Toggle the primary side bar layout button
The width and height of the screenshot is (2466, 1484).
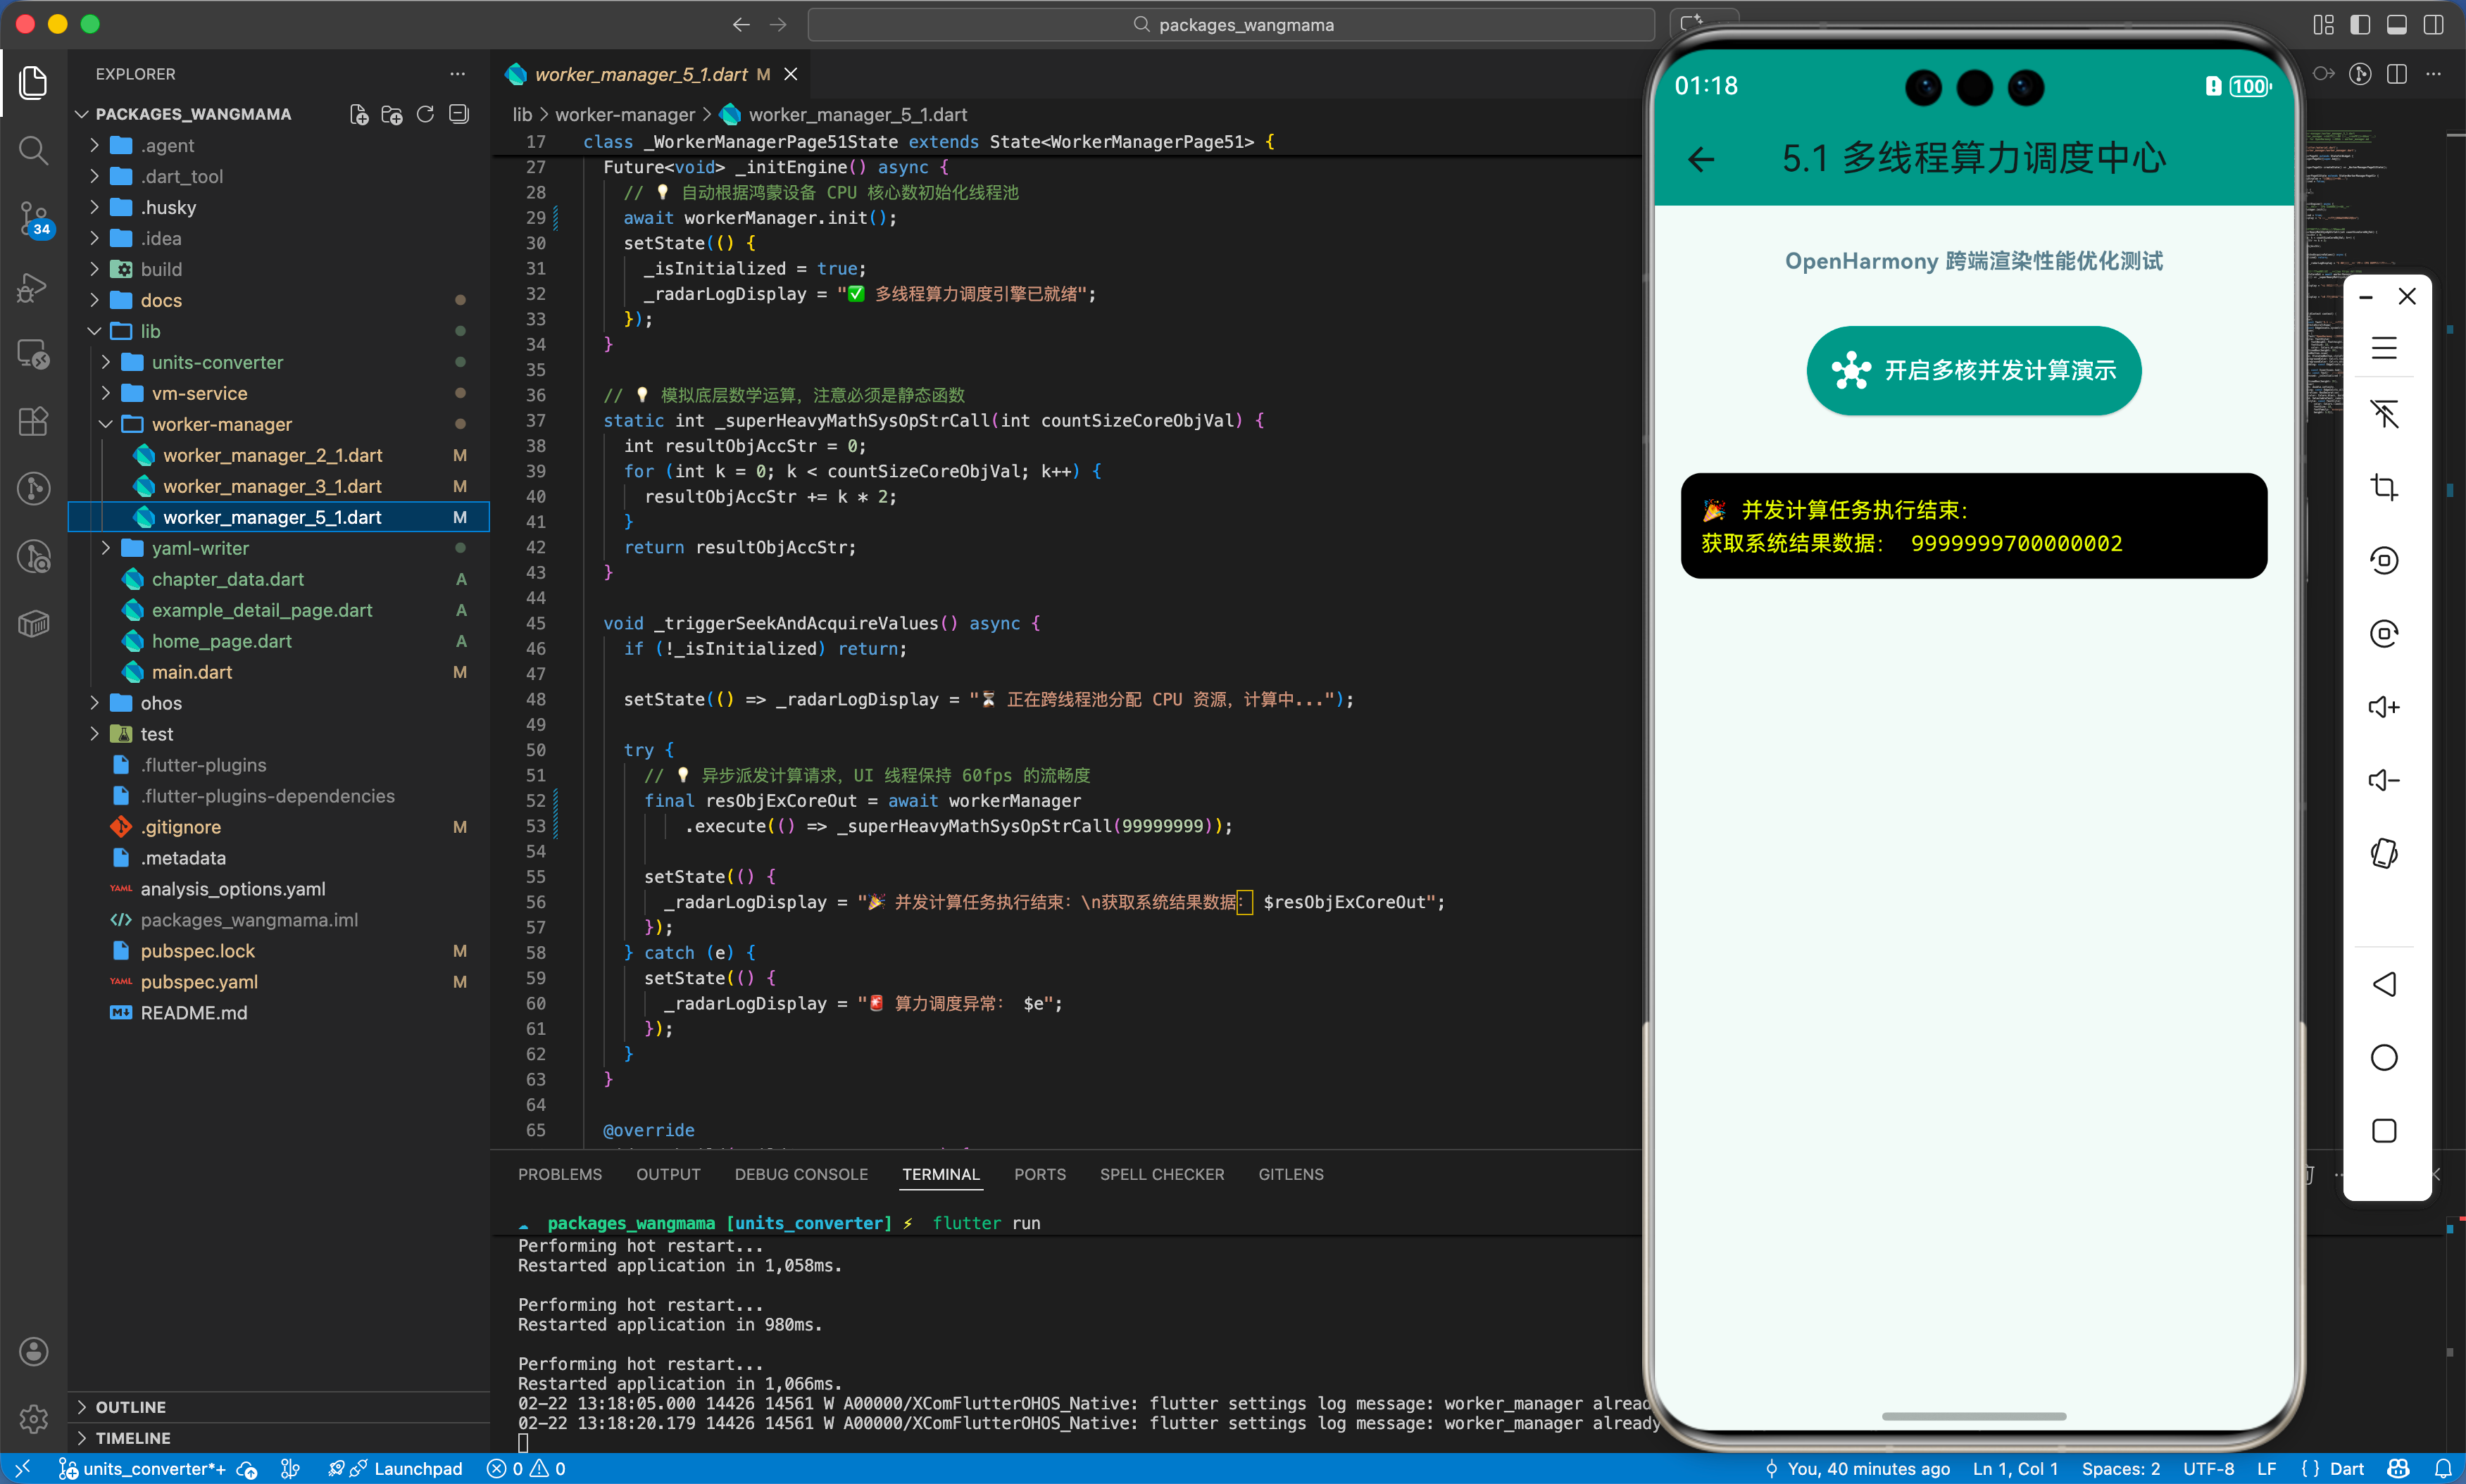pos(2360,25)
